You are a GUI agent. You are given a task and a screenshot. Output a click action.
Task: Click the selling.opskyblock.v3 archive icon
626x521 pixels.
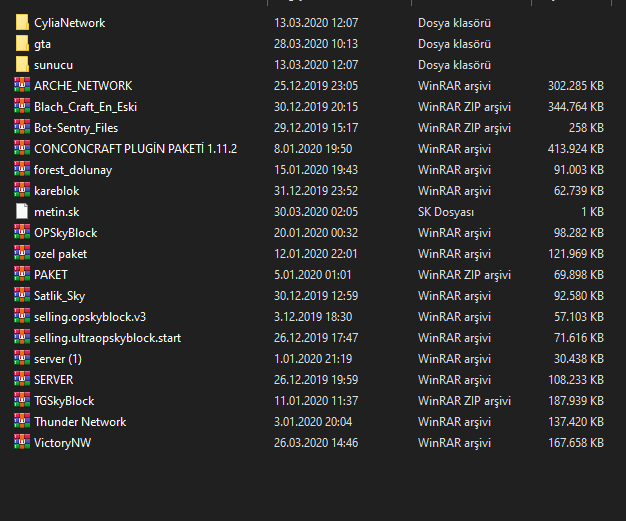pos(22,316)
